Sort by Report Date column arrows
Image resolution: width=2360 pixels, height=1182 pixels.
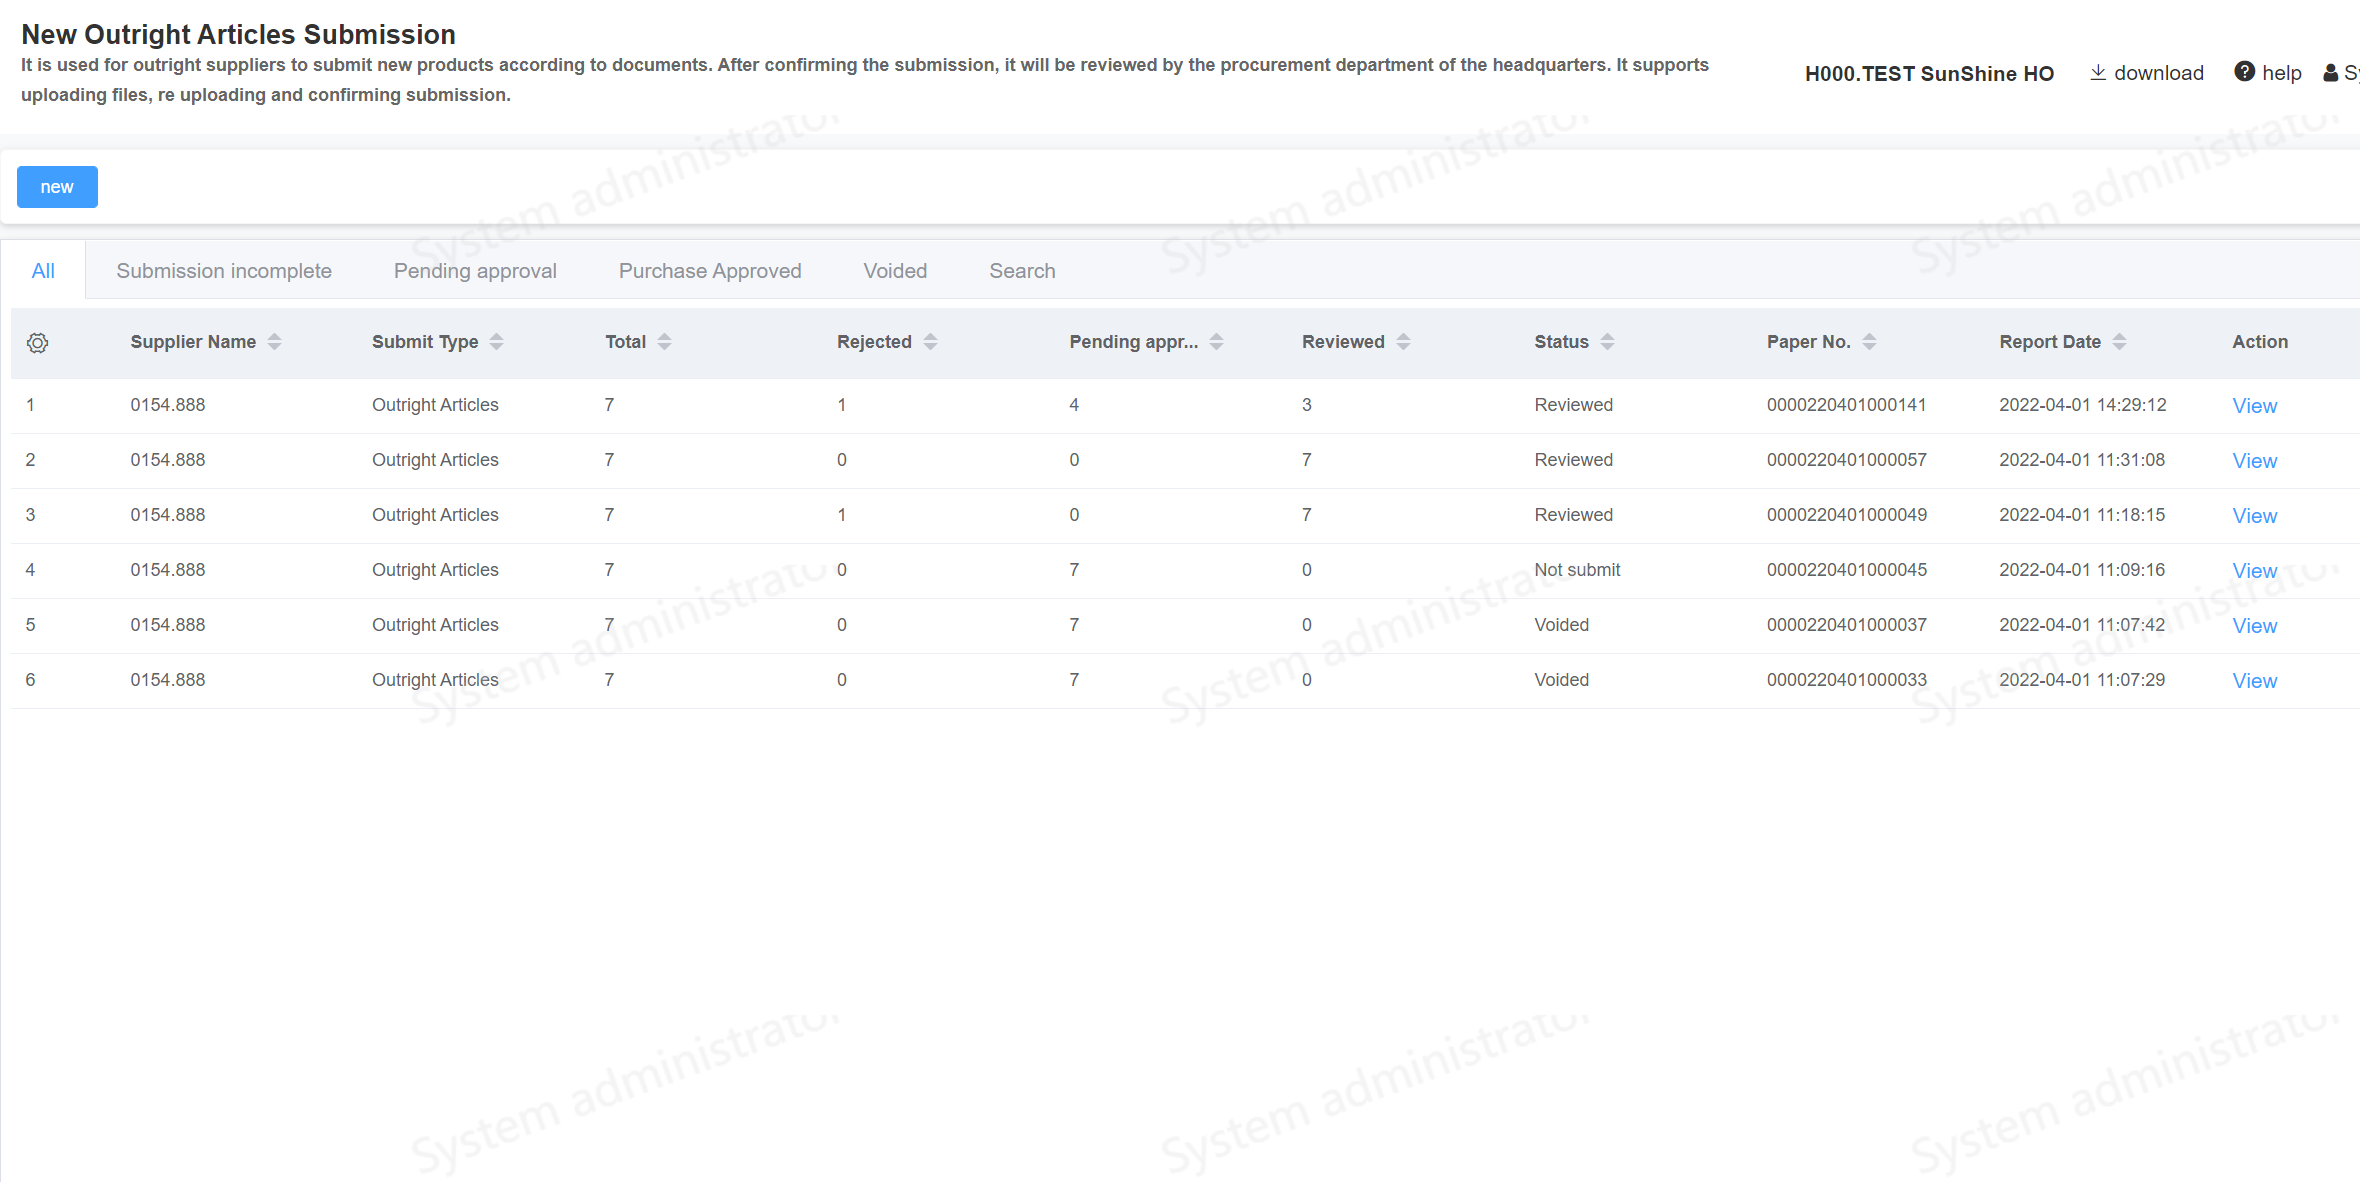coord(2119,342)
